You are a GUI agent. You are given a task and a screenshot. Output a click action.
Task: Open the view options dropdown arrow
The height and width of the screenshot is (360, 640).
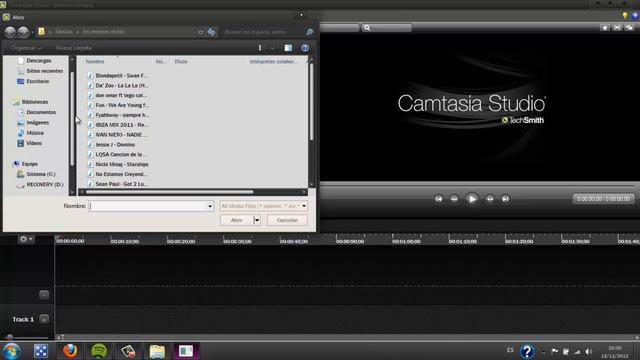click(x=272, y=48)
